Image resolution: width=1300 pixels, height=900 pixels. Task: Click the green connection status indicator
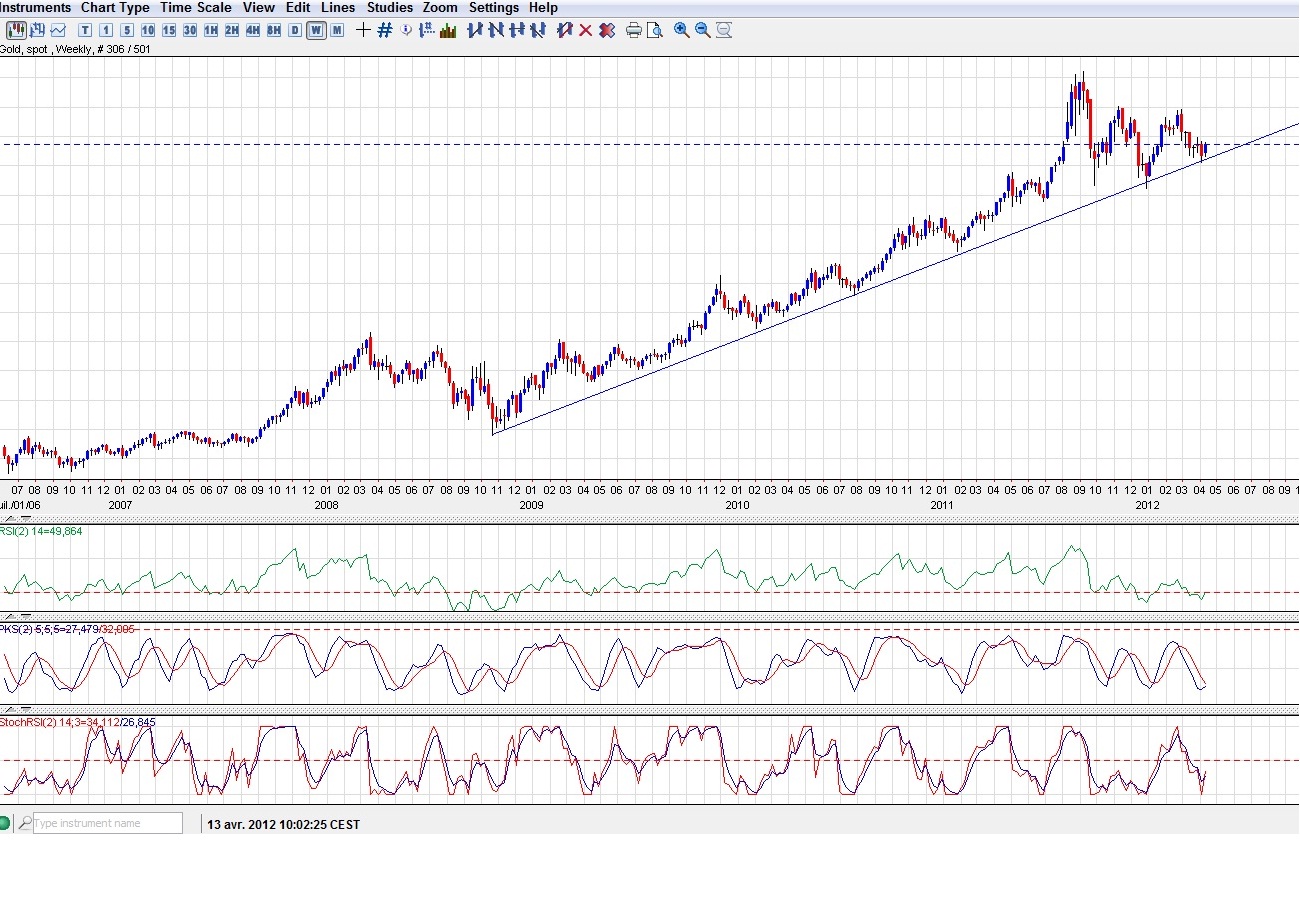[5, 823]
